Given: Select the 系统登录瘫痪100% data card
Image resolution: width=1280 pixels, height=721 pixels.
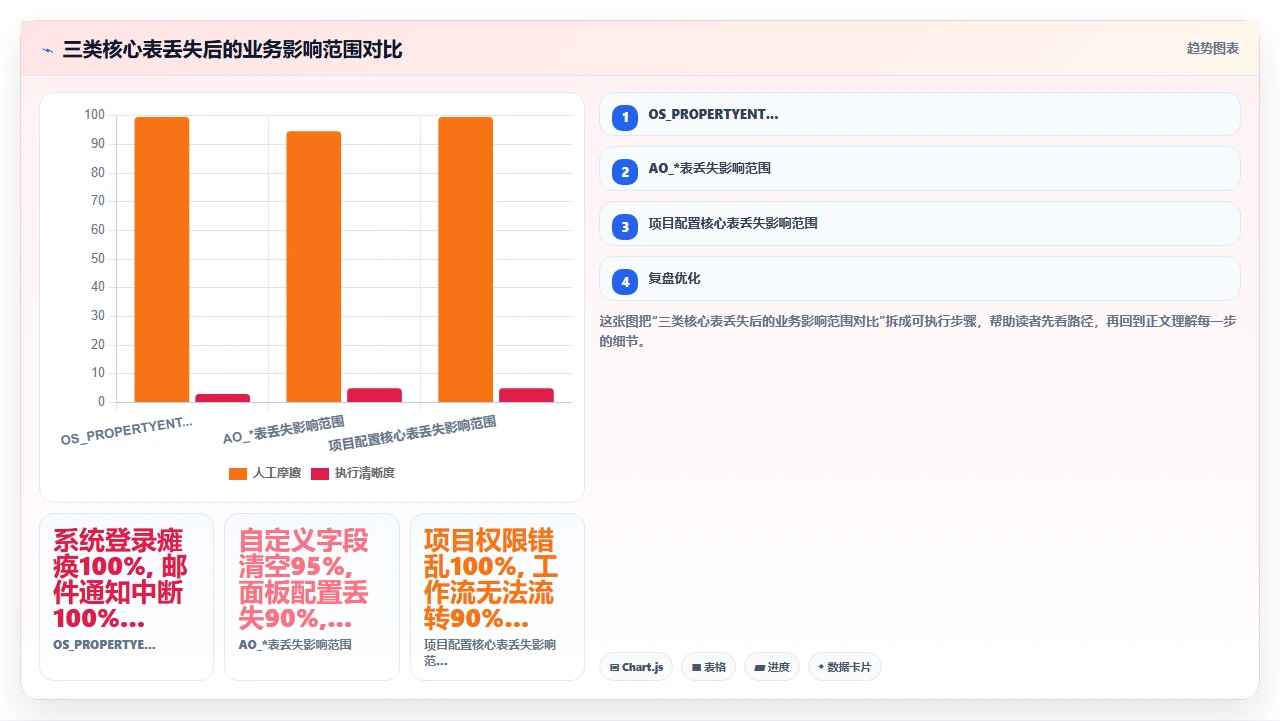Looking at the screenshot, I should 126,597.
